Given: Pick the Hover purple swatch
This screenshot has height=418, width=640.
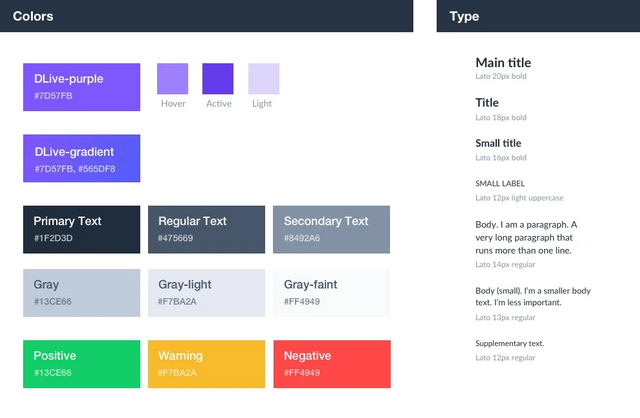Looking at the screenshot, I should (173, 78).
